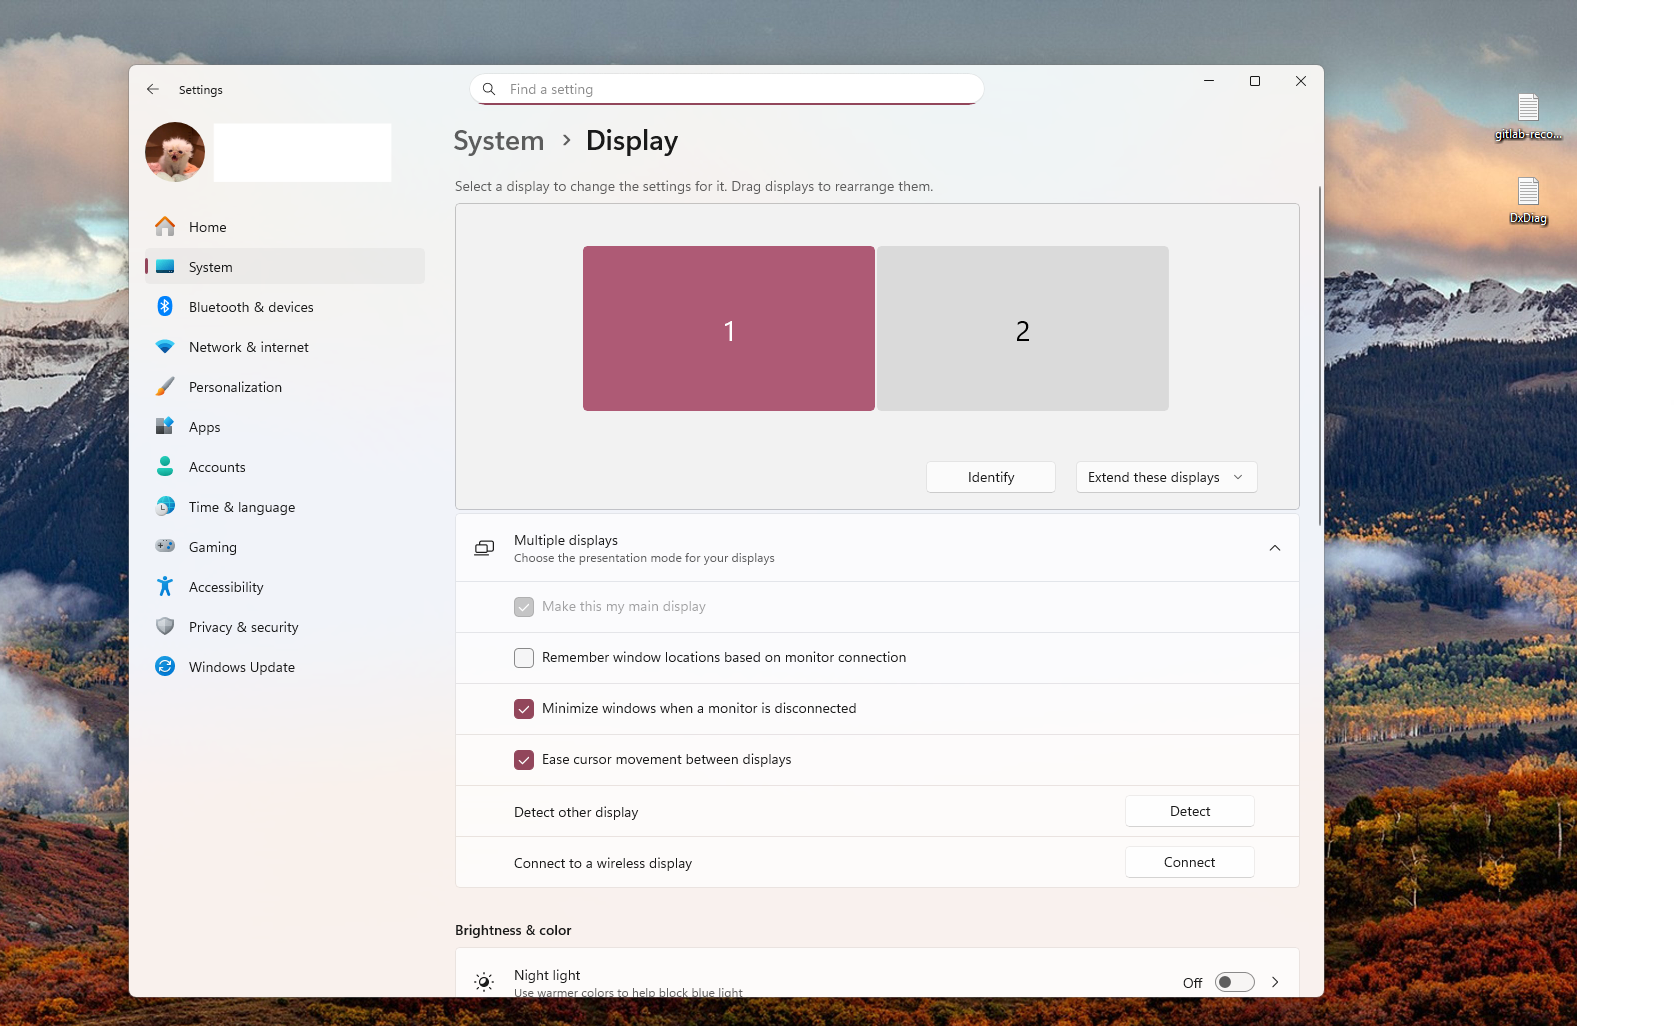The height and width of the screenshot is (1026, 1675).
Task: Click the Gaming controller icon
Action: (165, 547)
